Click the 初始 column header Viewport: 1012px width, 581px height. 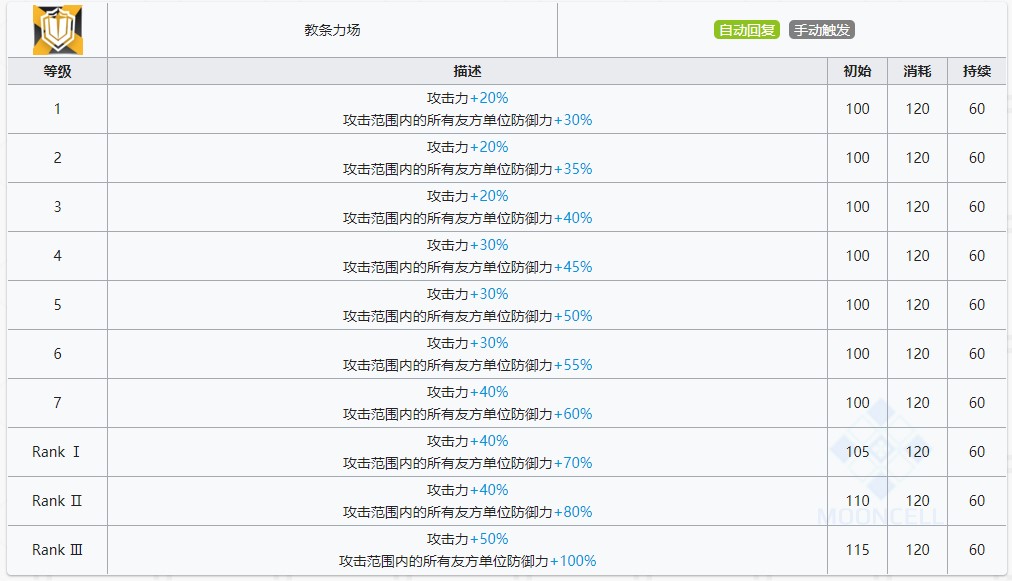pos(856,71)
